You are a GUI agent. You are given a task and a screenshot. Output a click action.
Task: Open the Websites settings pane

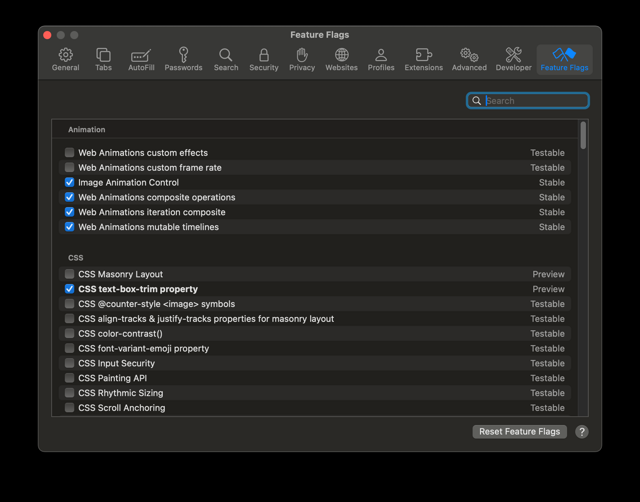[x=341, y=60]
